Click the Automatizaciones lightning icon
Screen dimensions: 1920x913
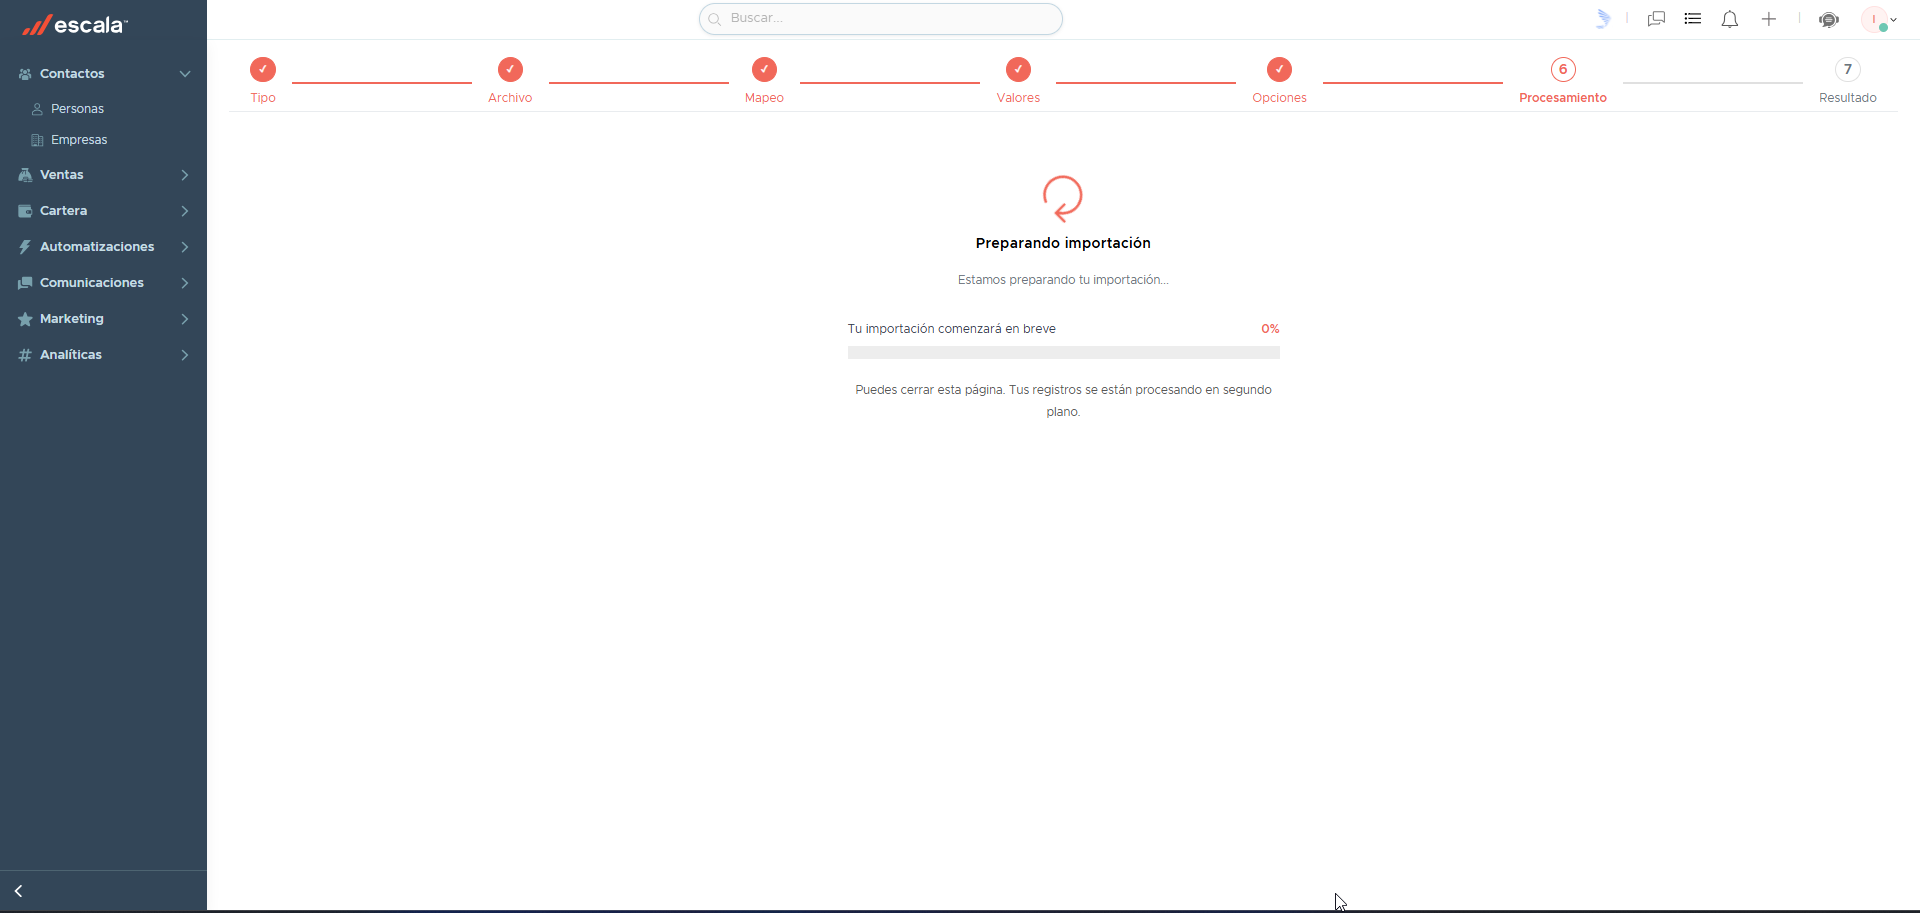(25, 247)
